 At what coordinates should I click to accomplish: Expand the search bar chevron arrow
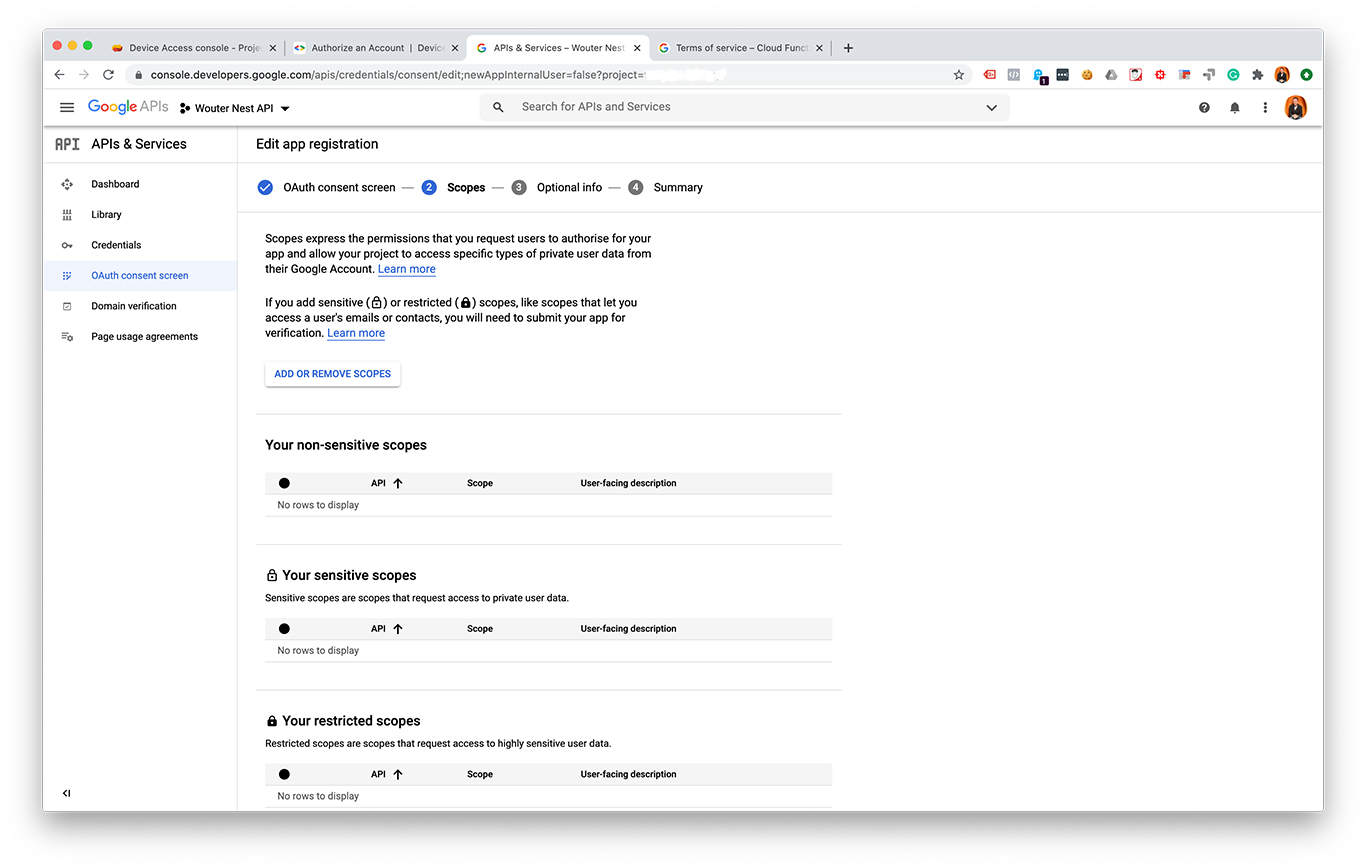(991, 108)
